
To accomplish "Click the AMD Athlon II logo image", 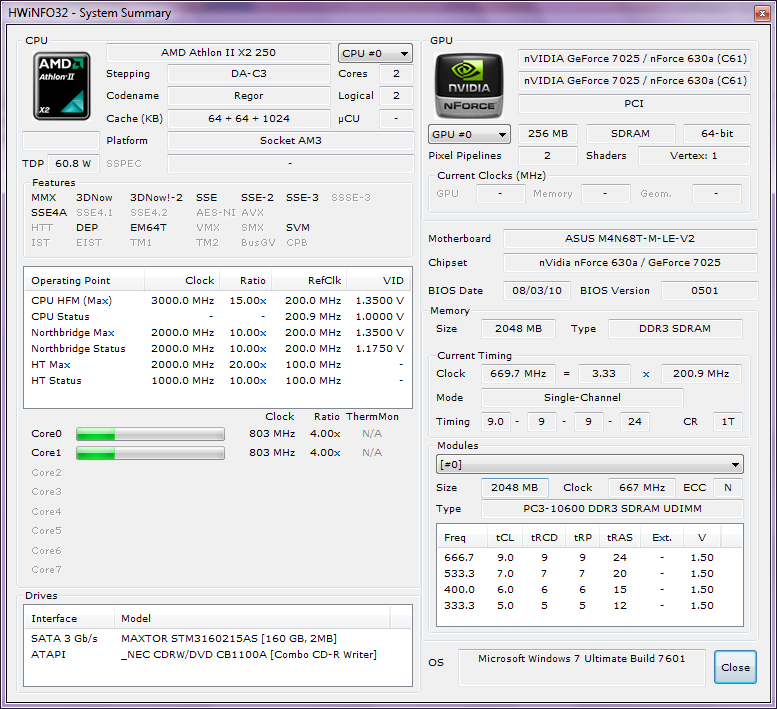I will (62, 86).
